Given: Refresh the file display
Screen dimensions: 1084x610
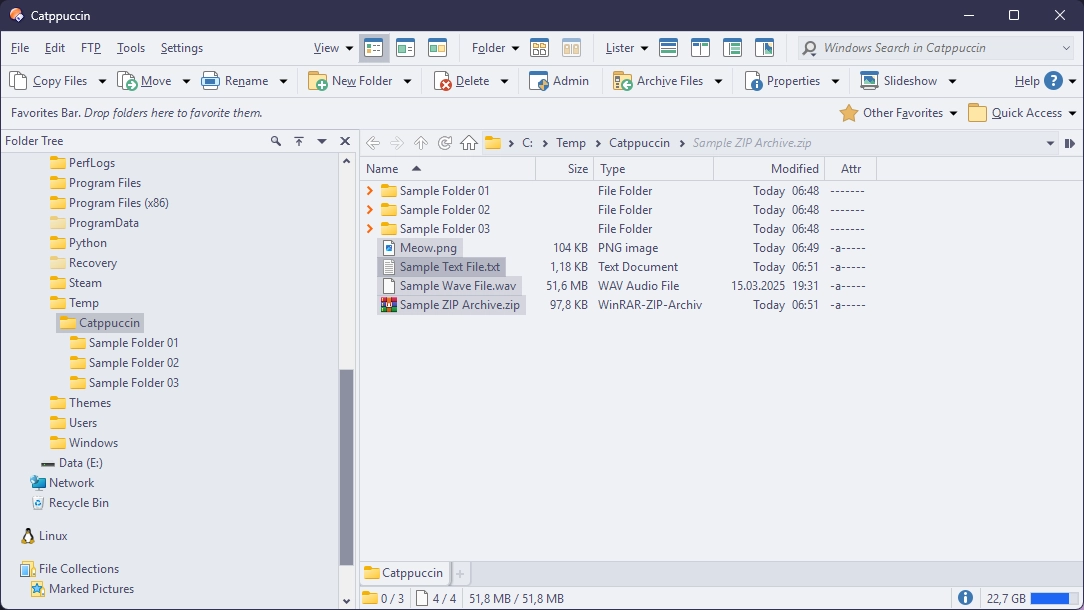Looking at the screenshot, I should tap(445, 143).
